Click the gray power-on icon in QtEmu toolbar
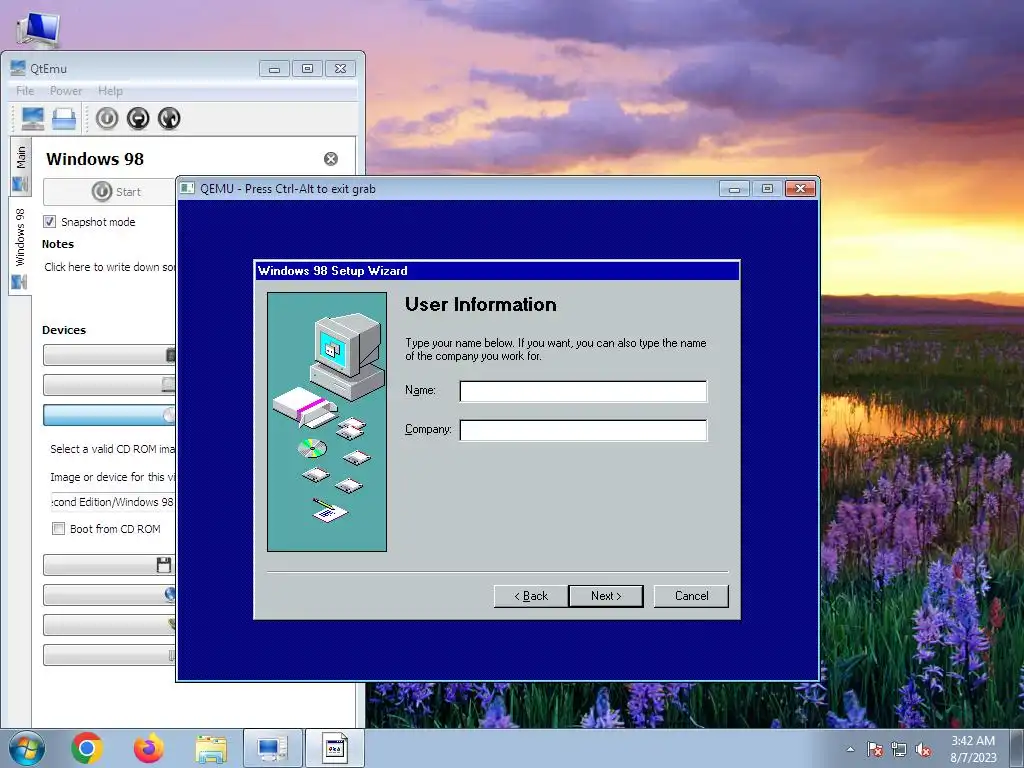1024x768 pixels. 107,118
